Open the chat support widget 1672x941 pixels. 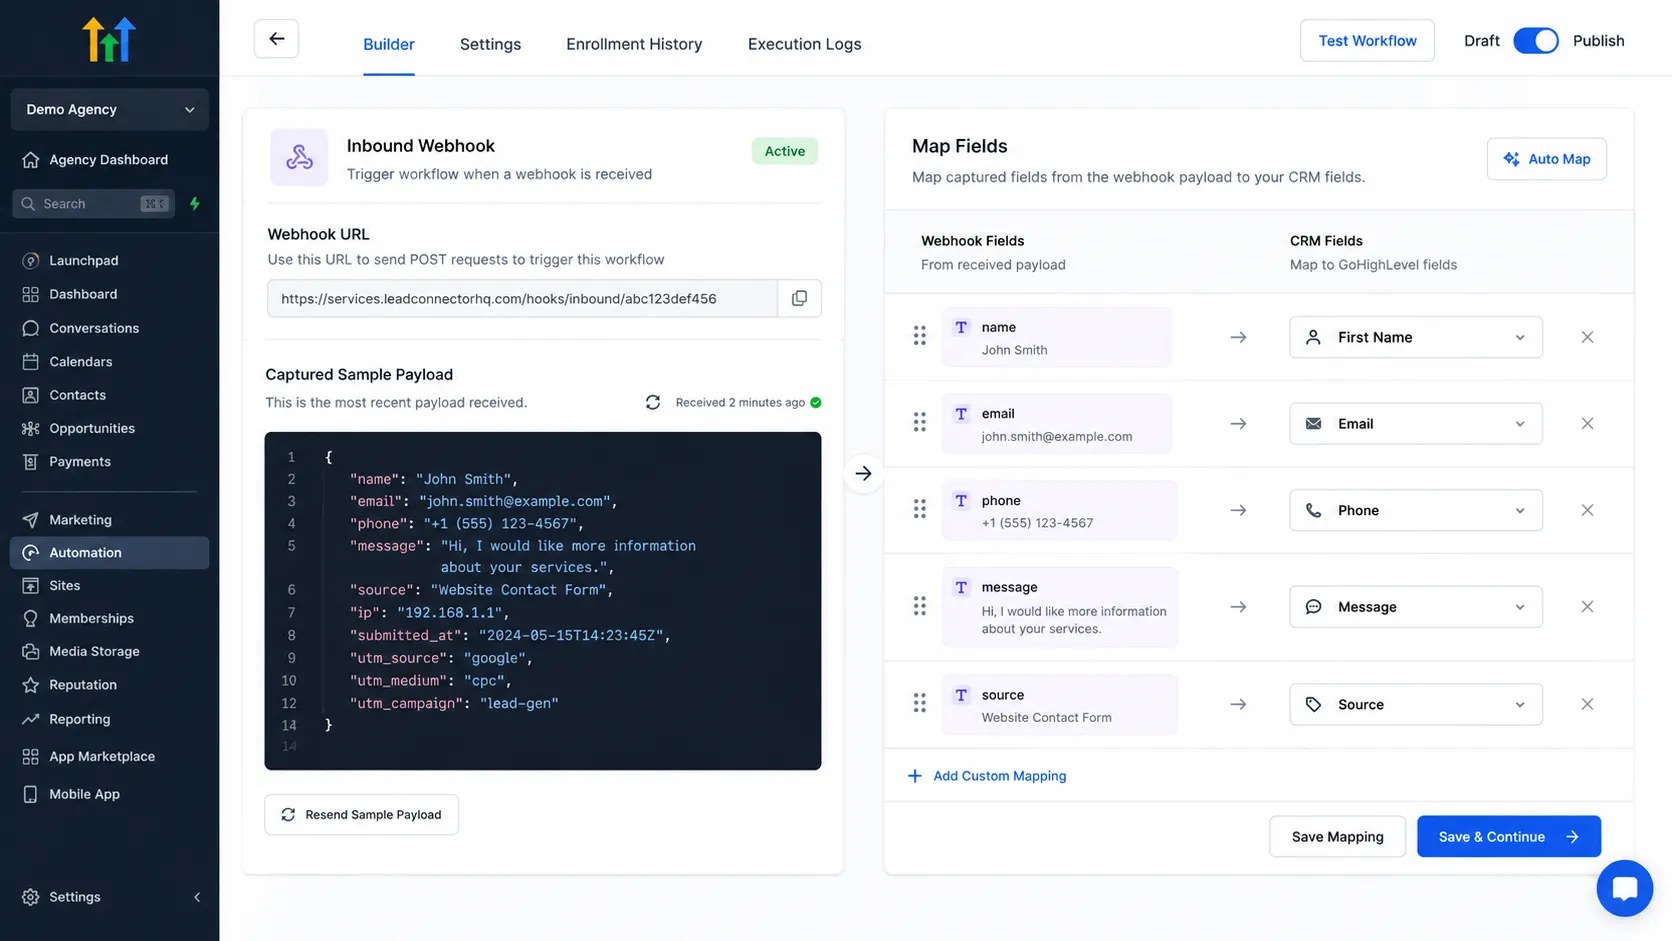1624,888
